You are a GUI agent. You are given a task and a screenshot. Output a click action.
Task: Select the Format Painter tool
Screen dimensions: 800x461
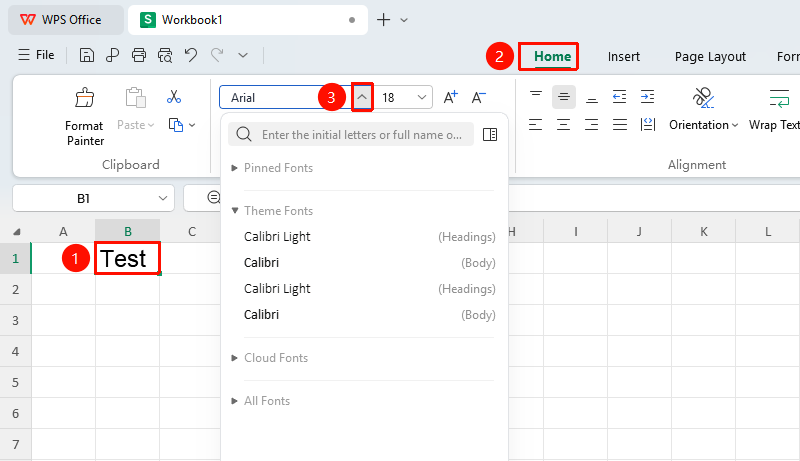[x=85, y=117]
